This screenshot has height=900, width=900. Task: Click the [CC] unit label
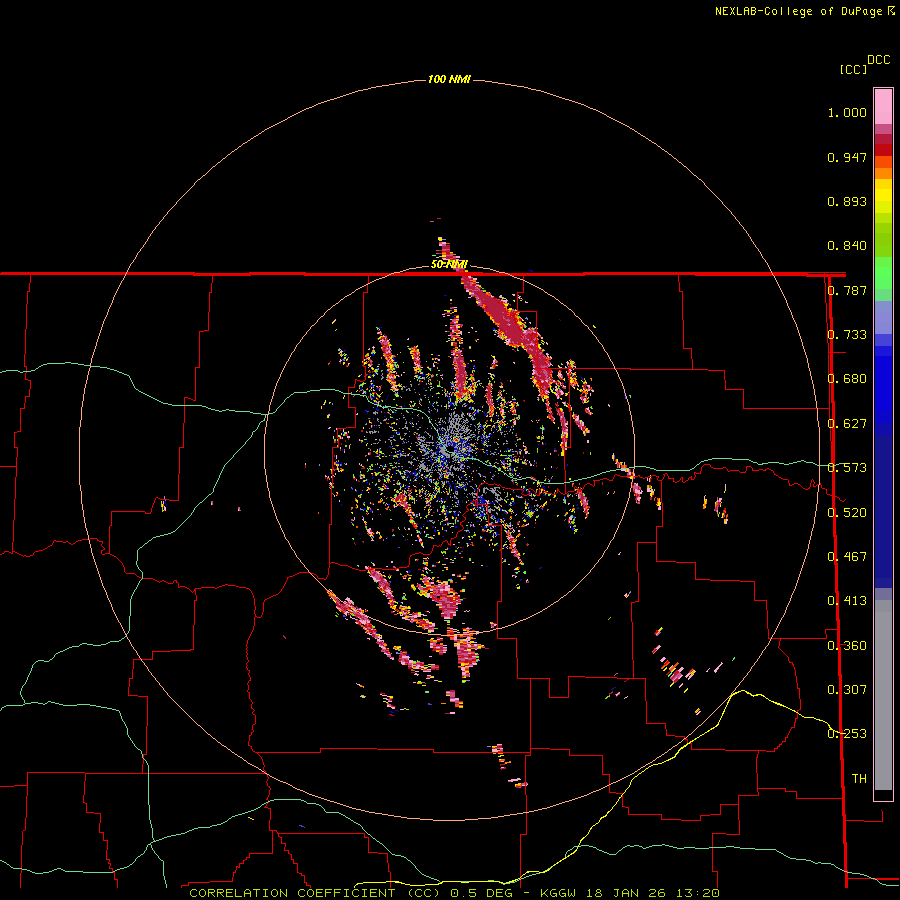click(x=854, y=69)
